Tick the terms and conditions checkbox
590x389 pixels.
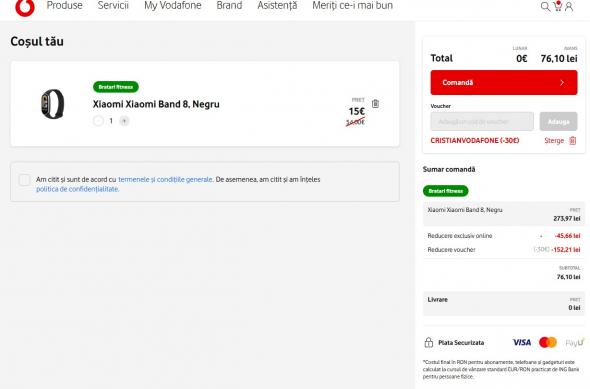(x=24, y=180)
